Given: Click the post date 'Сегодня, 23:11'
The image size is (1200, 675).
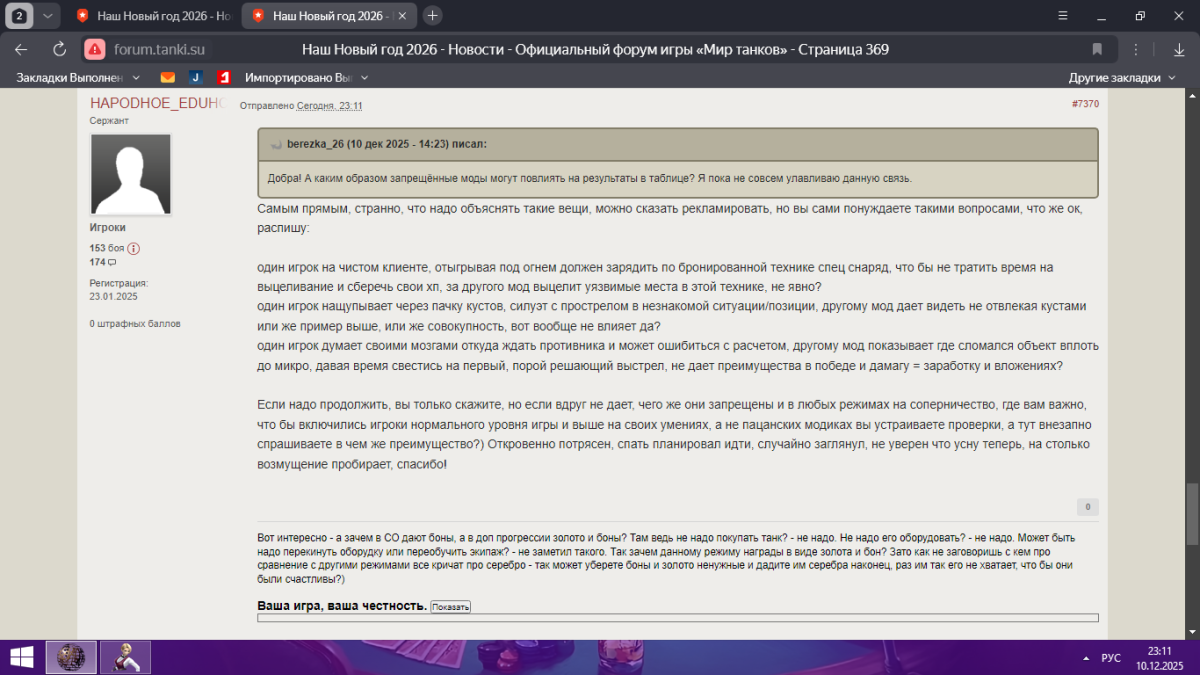Looking at the screenshot, I should [x=329, y=105].
